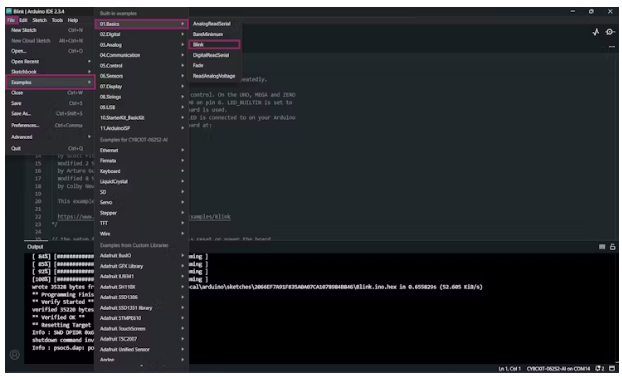This screenshot has height=377, width=622.
Task: Open the Fade example
Action: (x=214, y=65)
